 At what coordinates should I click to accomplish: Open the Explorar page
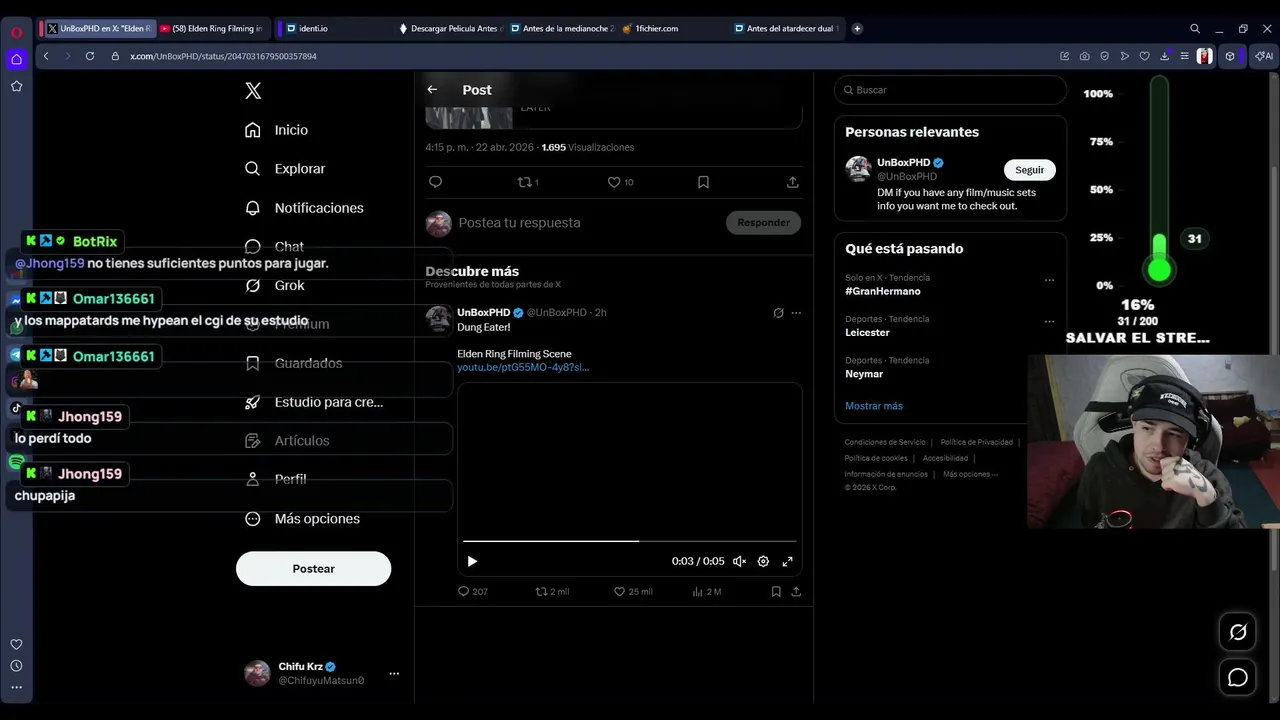click(x=286, y=169)
